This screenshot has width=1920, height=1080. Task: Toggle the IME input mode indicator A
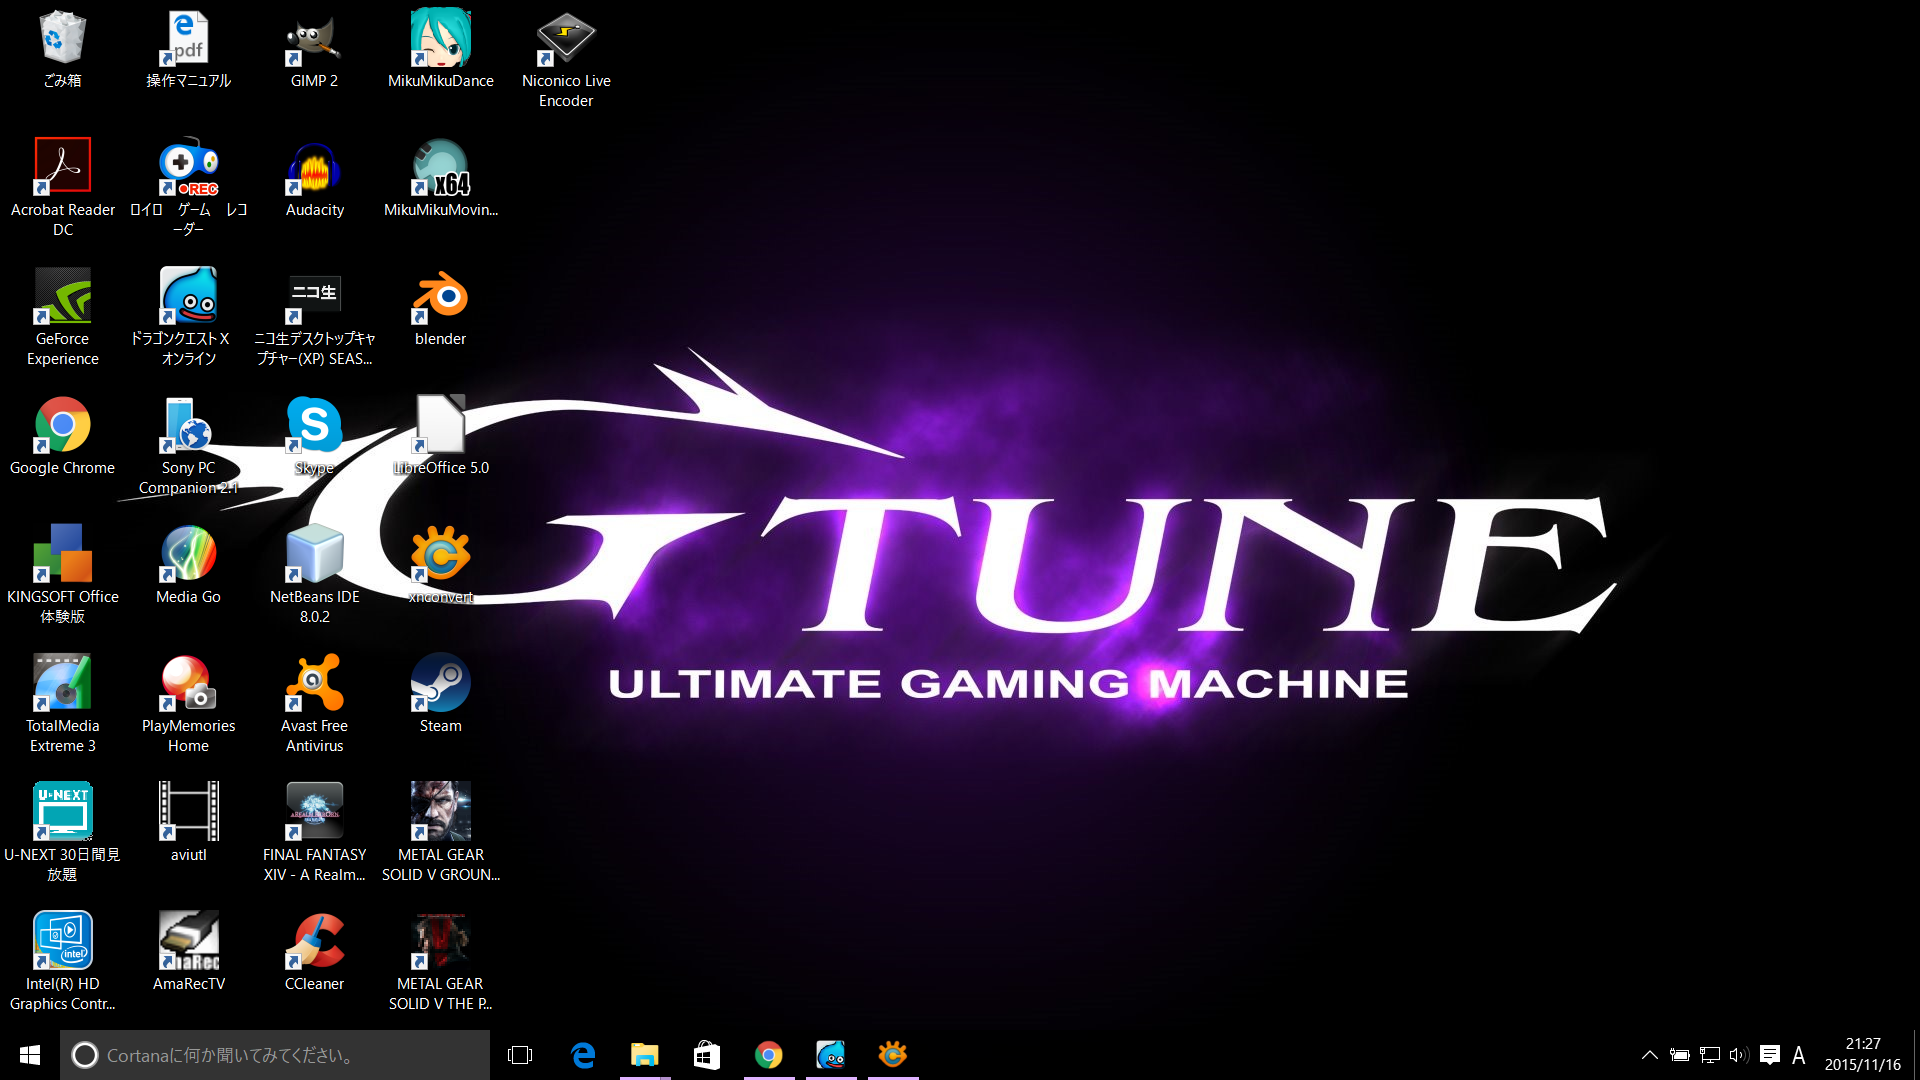1799,1055
